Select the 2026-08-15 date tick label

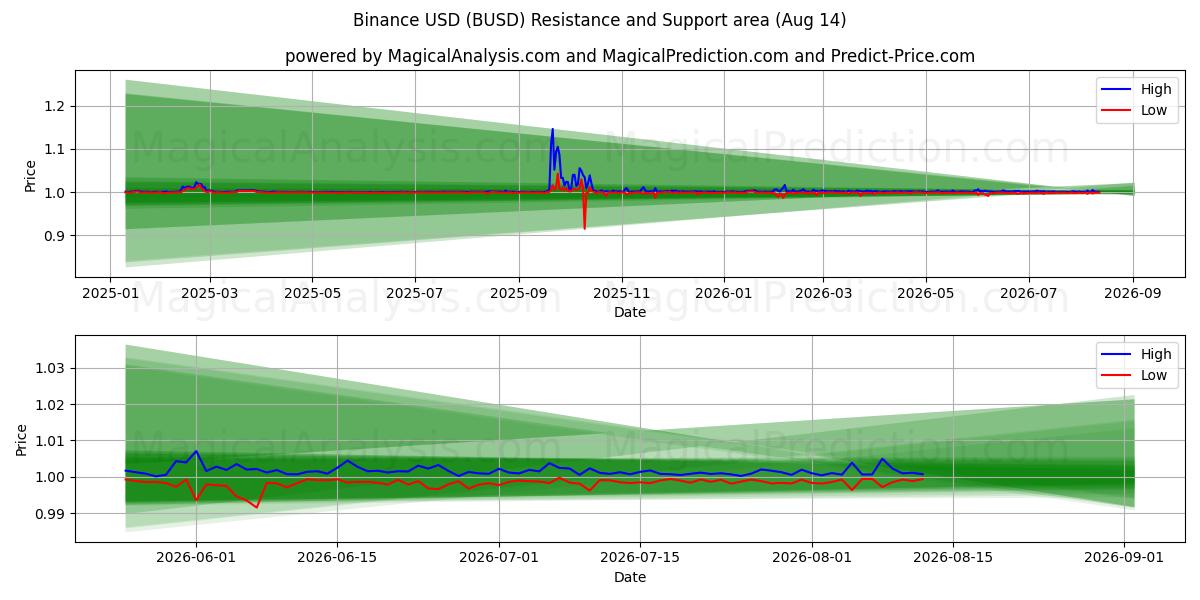pyautogui.click(x=952, y=558)
